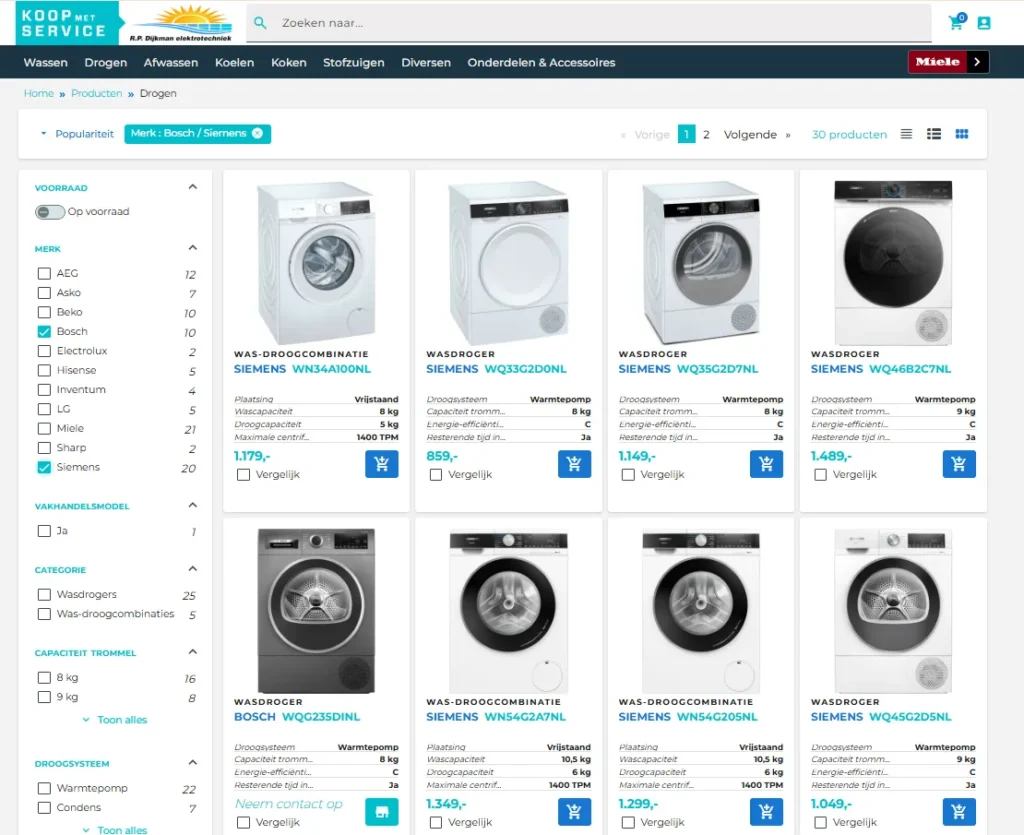
Task: Toggle the Op voorraad switch
Action: 50,212
